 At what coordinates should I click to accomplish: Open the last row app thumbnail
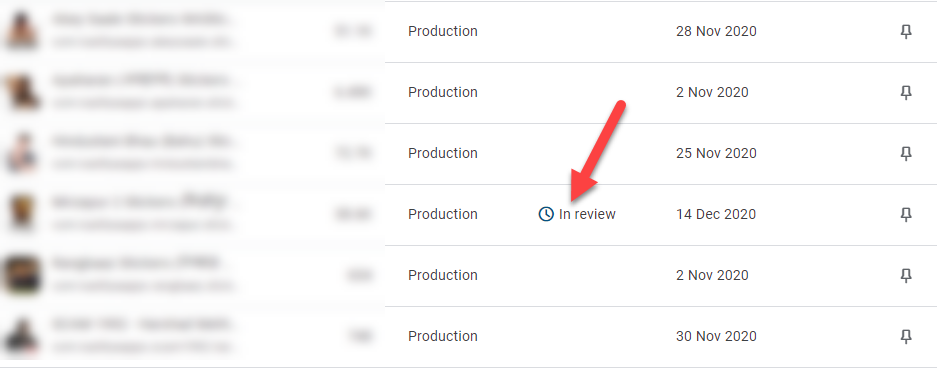click(x=22, y=336)
